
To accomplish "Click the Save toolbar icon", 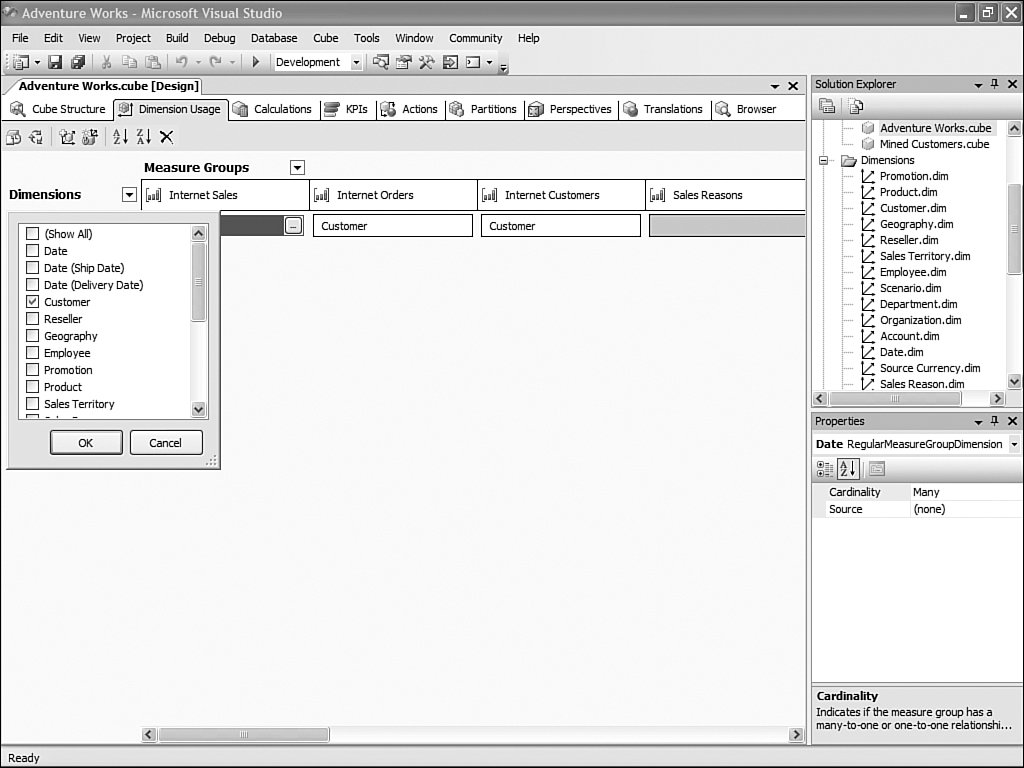I will click(x=56, y=62).
